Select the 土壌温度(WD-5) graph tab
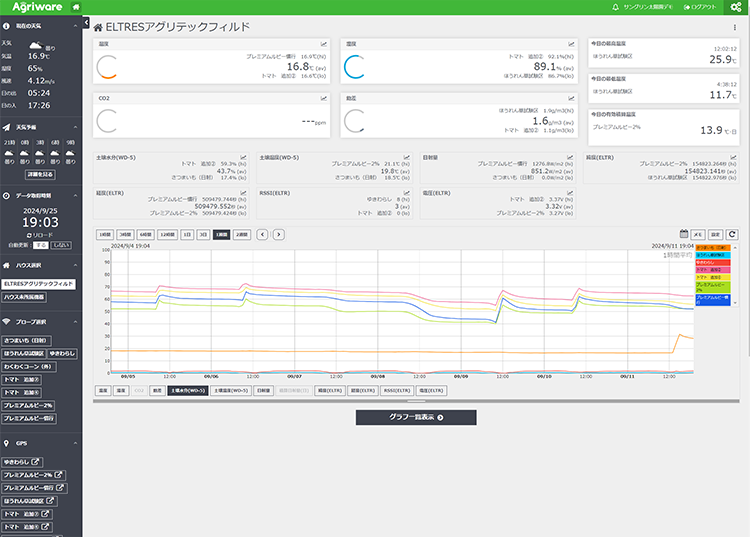The width and height of the screenshot is (750, 537). pyautogui.click(x=229, y=391)
